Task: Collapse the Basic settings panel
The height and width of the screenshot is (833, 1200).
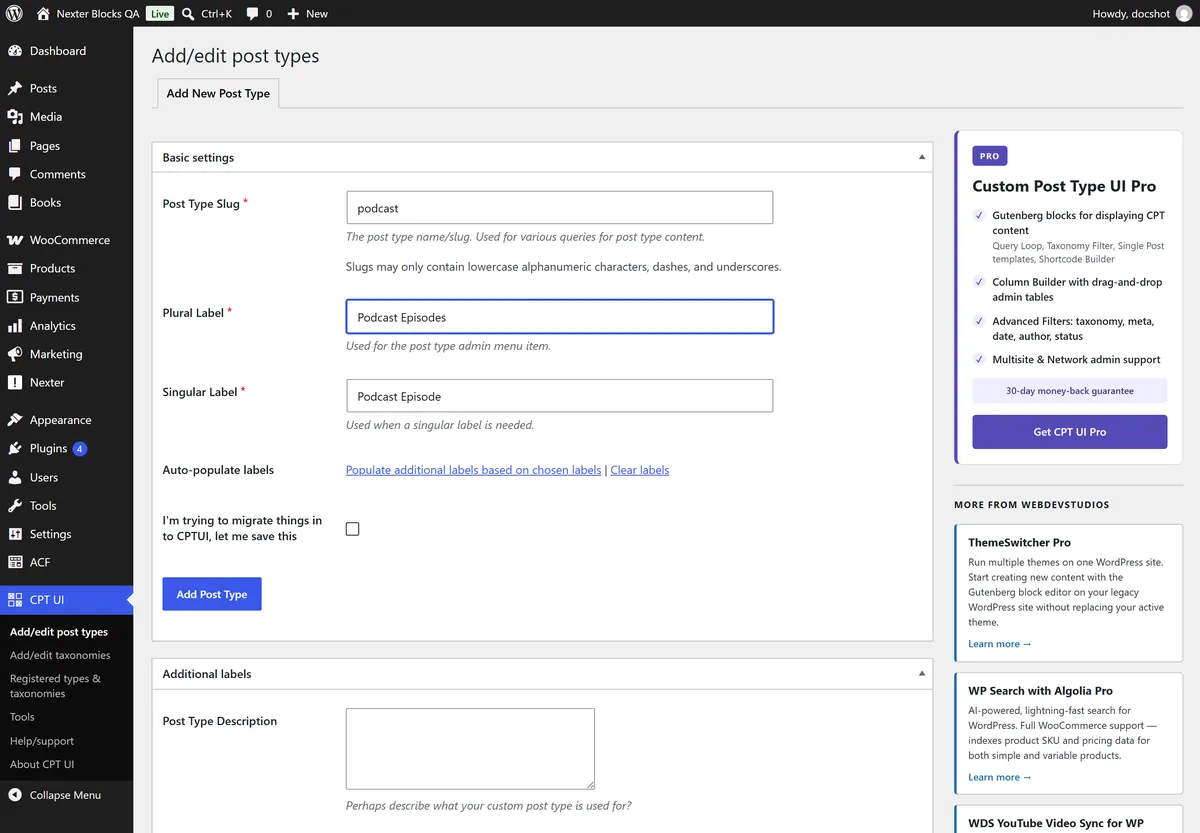Action: (x=921, y=157)
